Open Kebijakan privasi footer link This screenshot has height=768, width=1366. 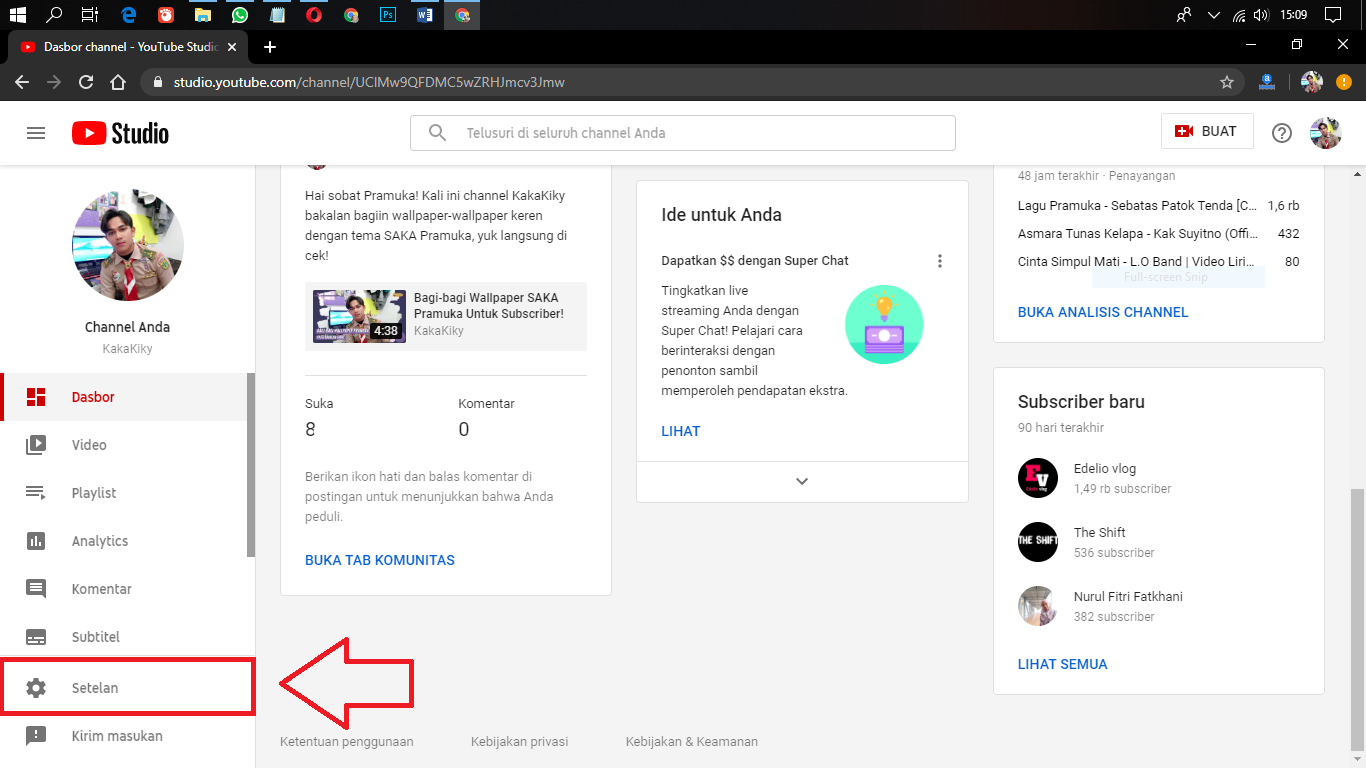[520, 742]
